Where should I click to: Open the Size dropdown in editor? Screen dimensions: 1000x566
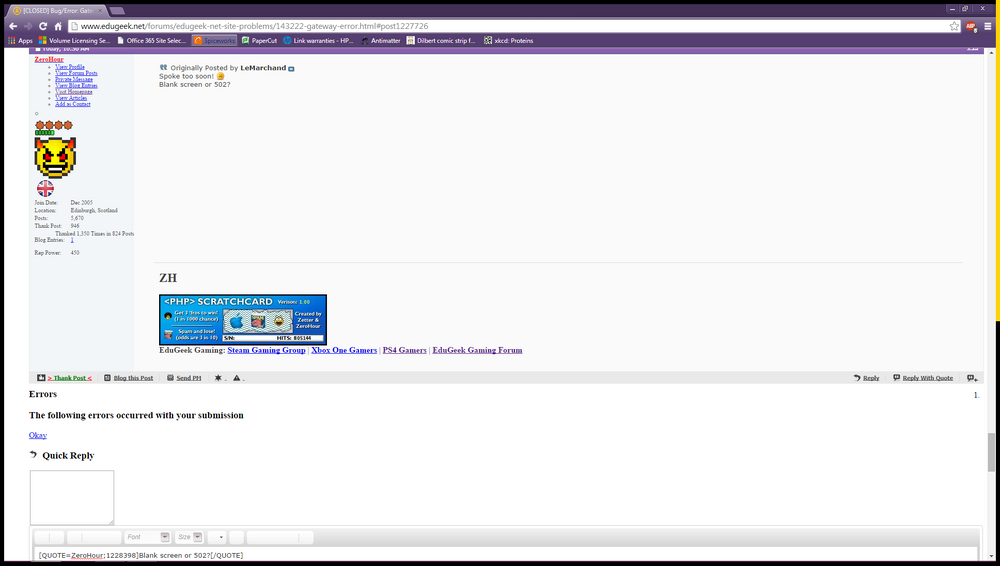pos(189,537)
